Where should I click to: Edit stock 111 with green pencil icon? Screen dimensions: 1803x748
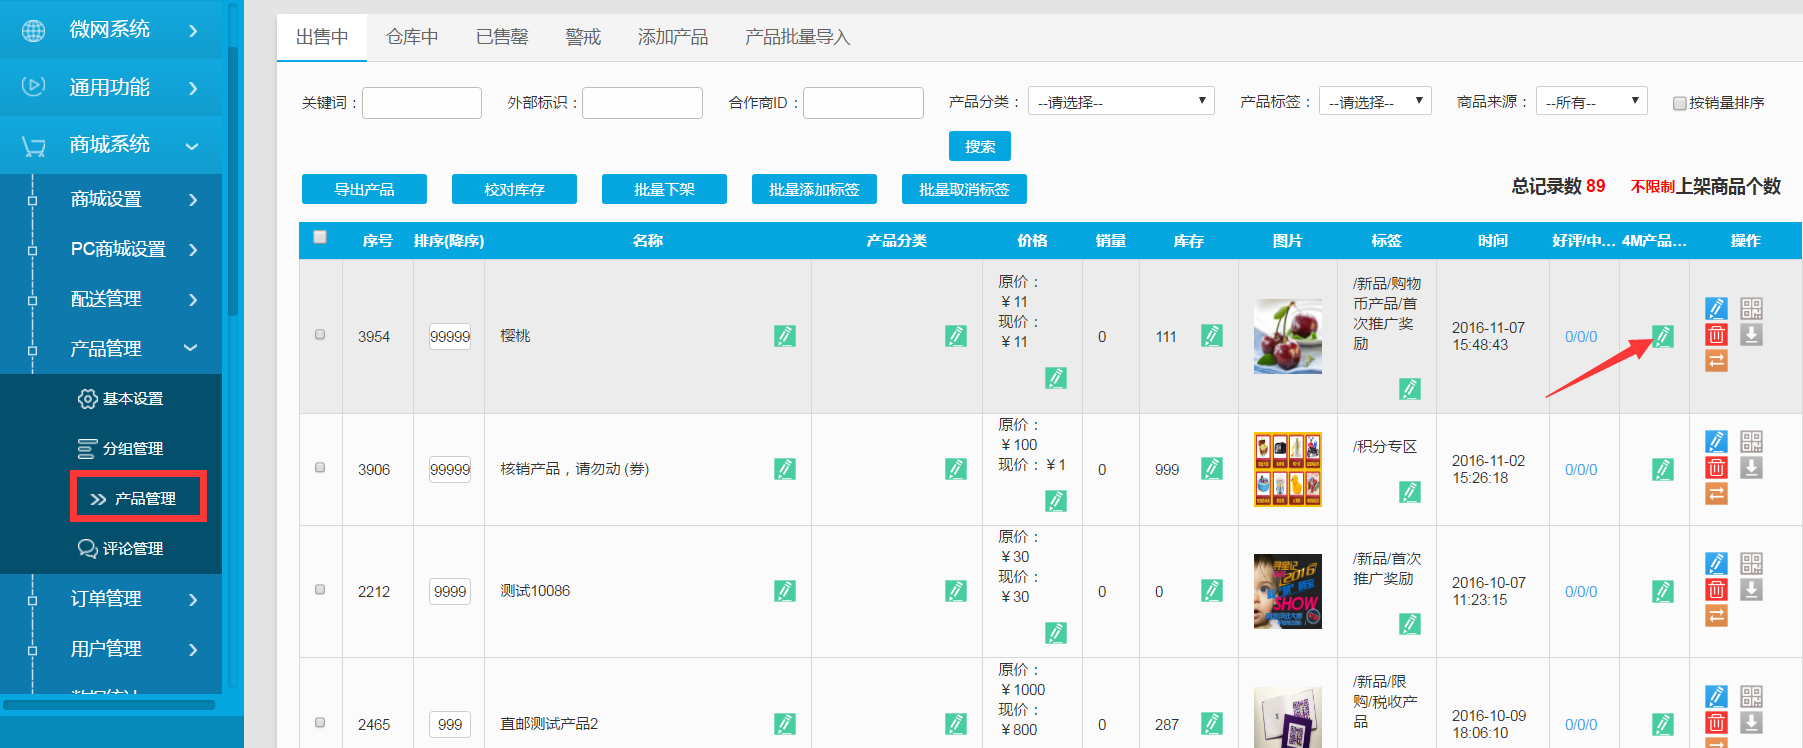click(1212, 336)
